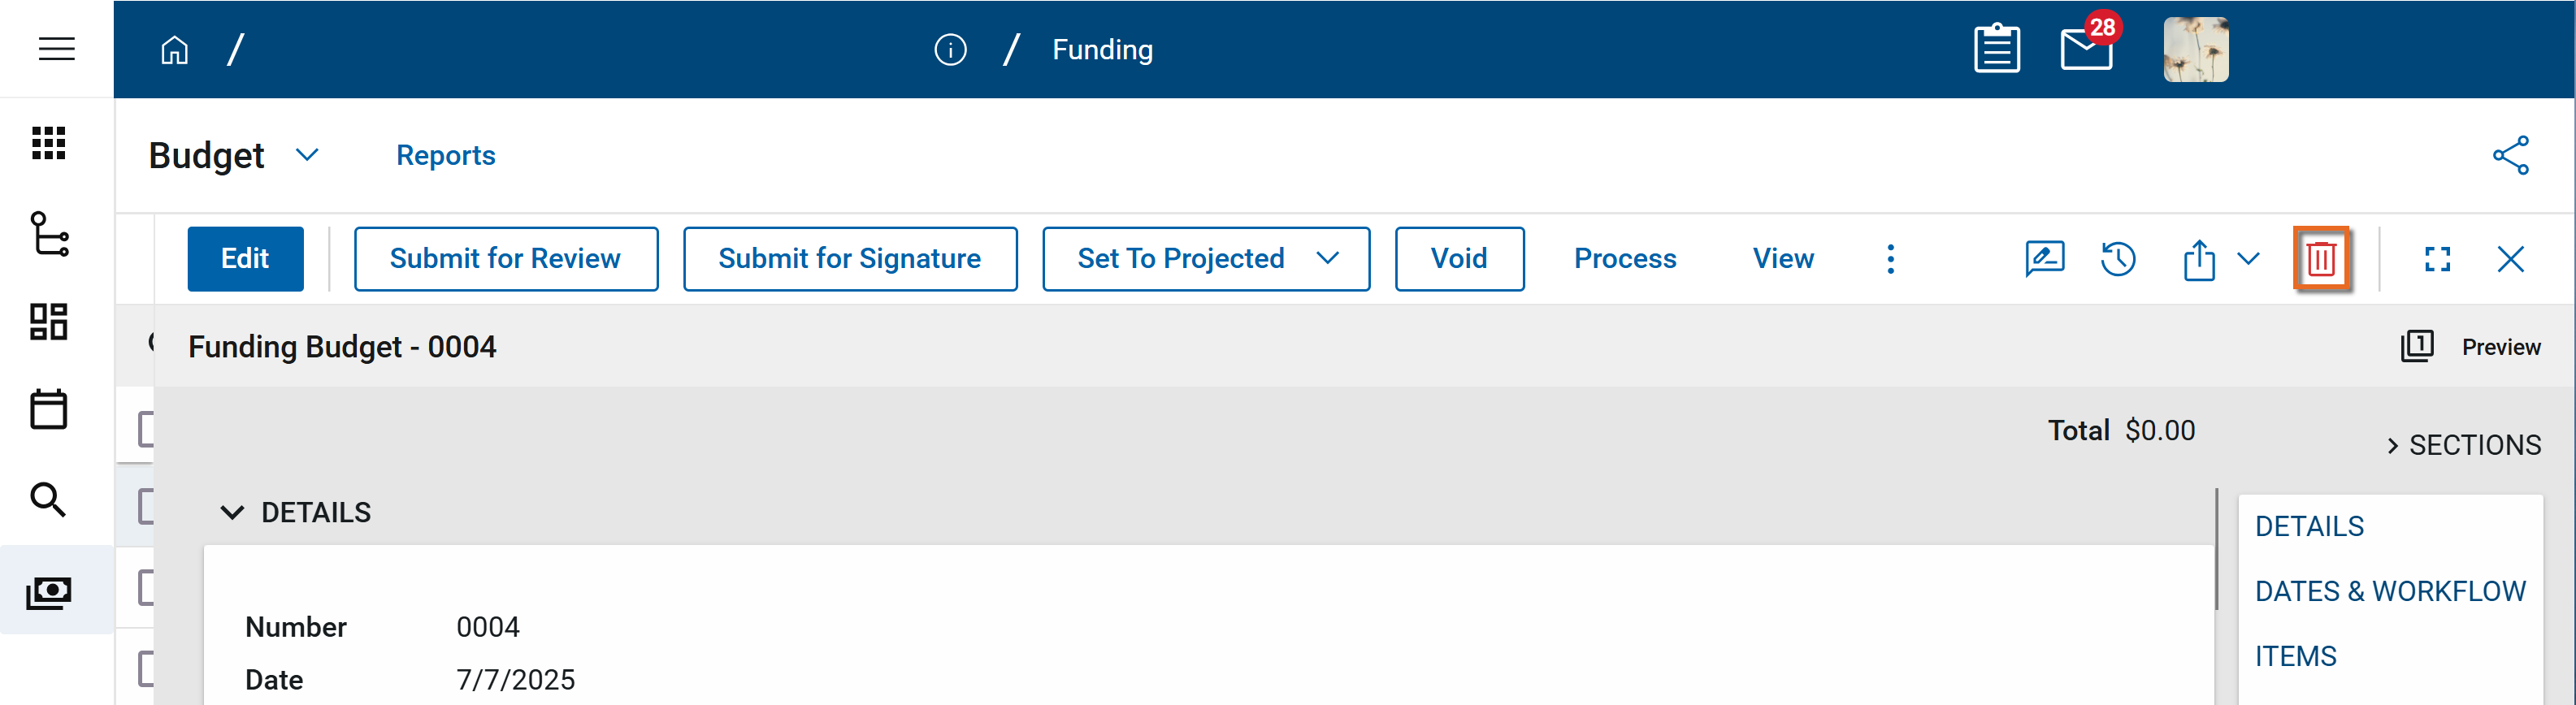2576x705 pixels.
Task: Open the hamburger navigation menu
Action: tap(57, 49)
